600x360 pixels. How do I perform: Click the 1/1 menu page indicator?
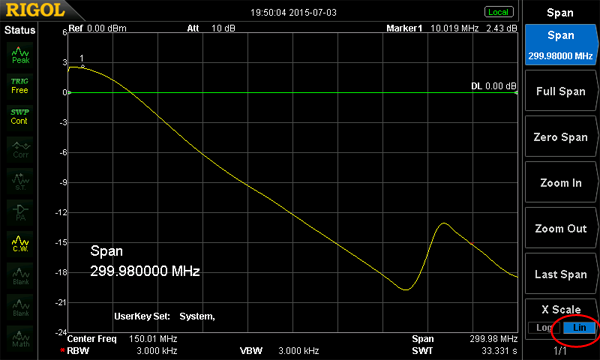(560, 350)
